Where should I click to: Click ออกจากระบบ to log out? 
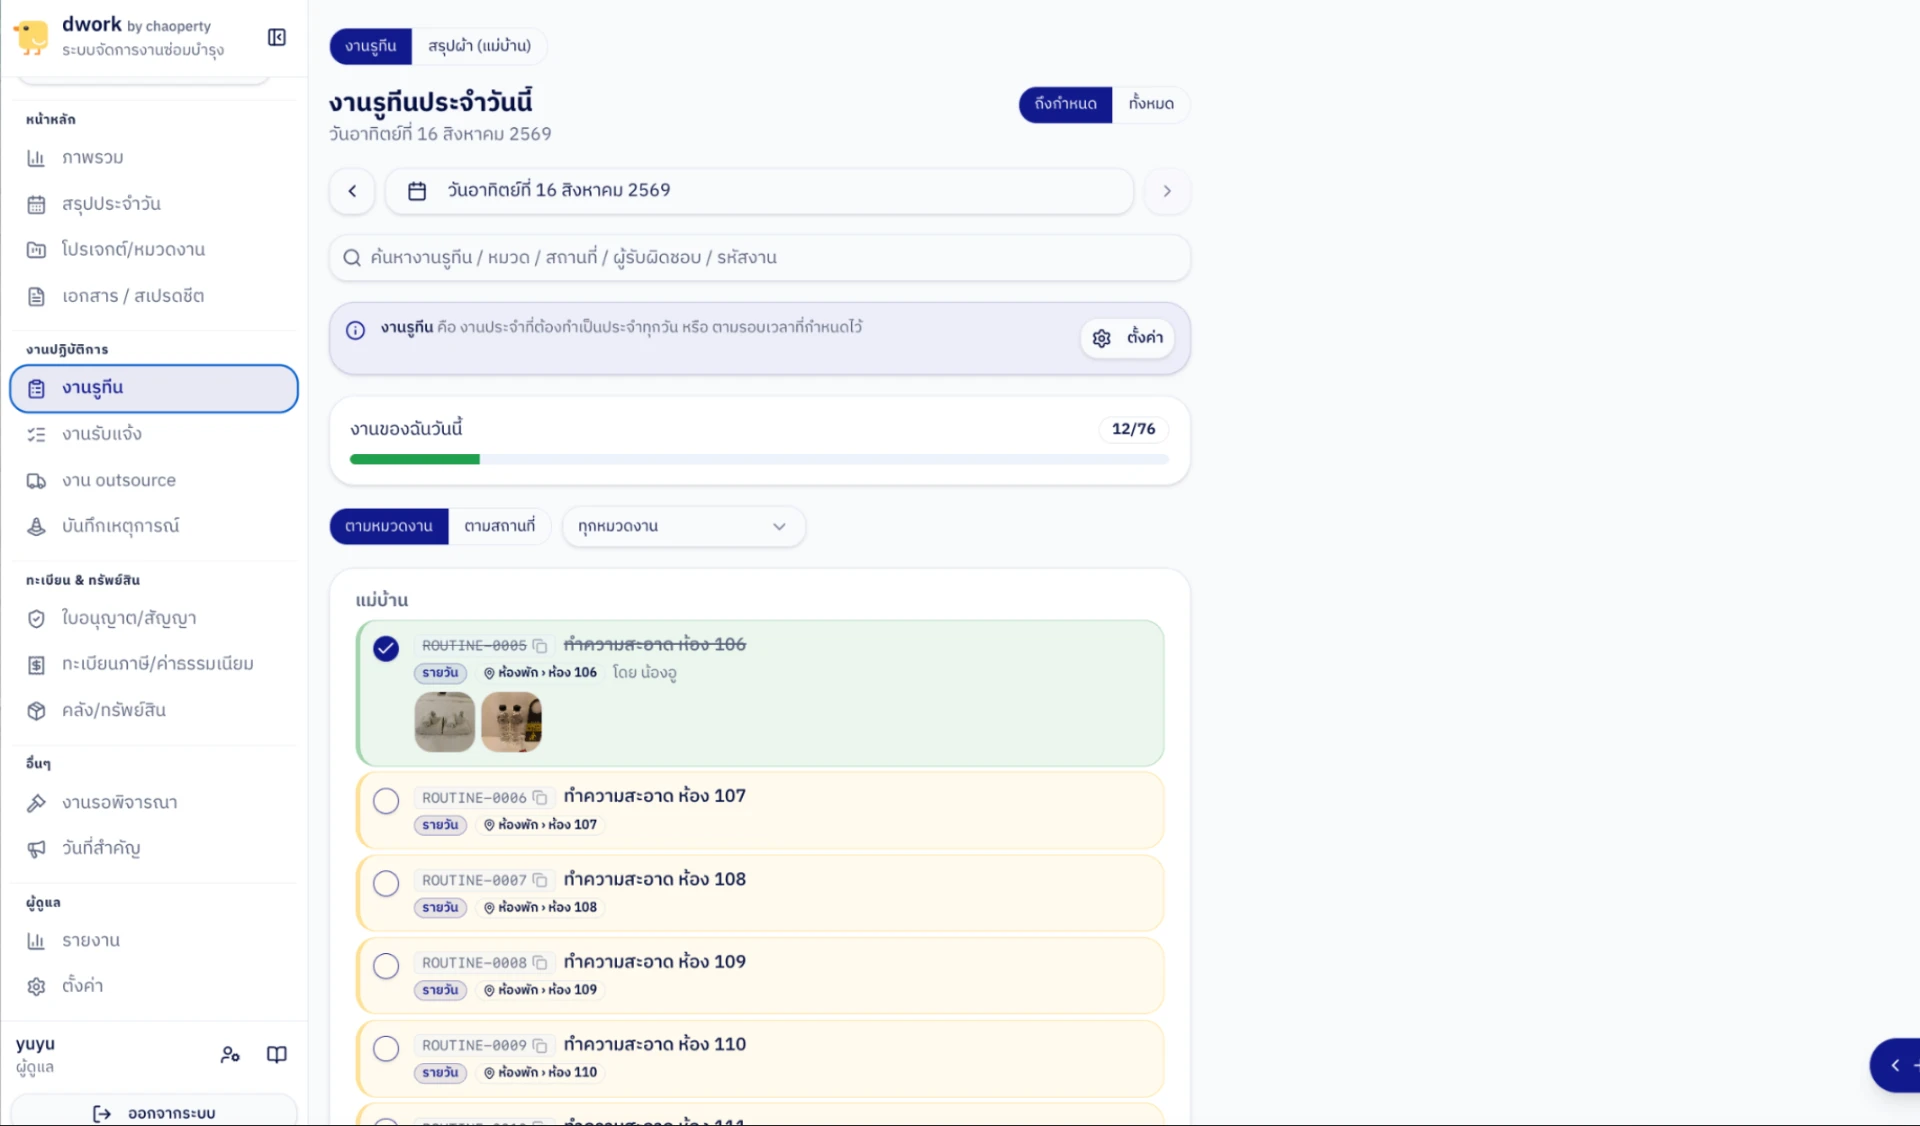pos(154,1113)
